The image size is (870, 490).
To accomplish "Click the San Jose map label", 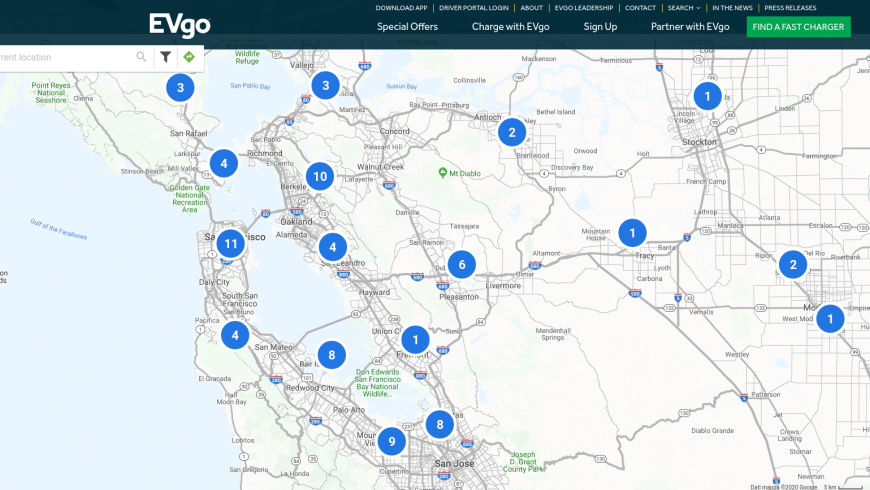I will click(454, 463).
